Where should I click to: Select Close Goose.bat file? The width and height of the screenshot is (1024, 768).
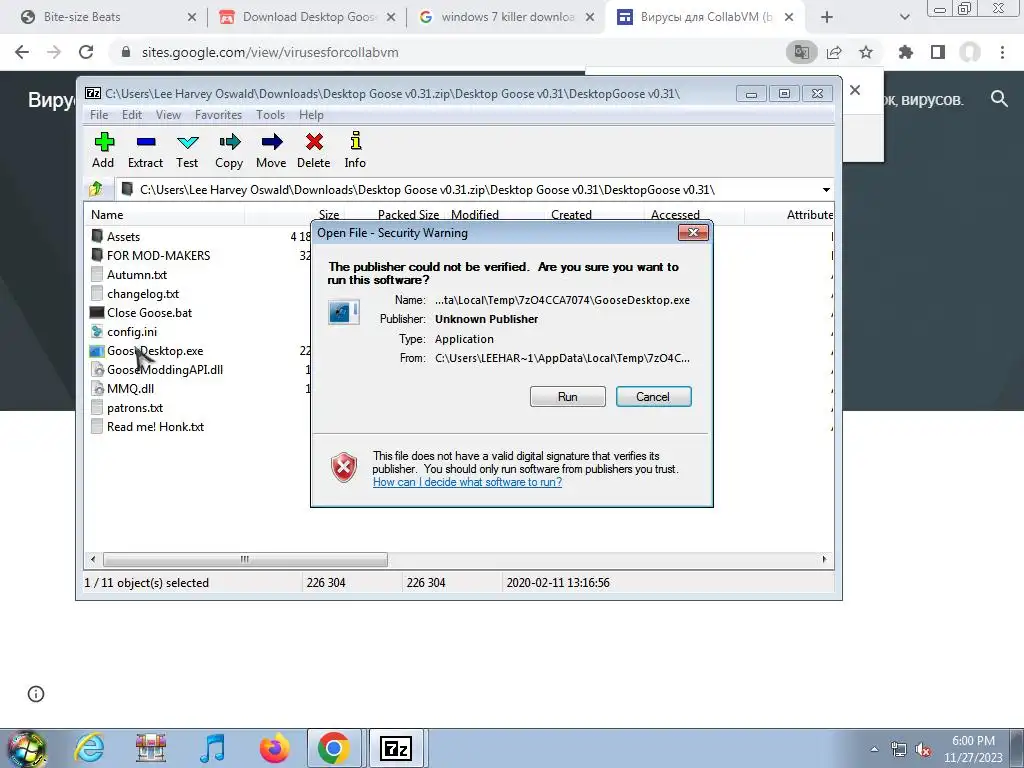[x=141, y=312]
